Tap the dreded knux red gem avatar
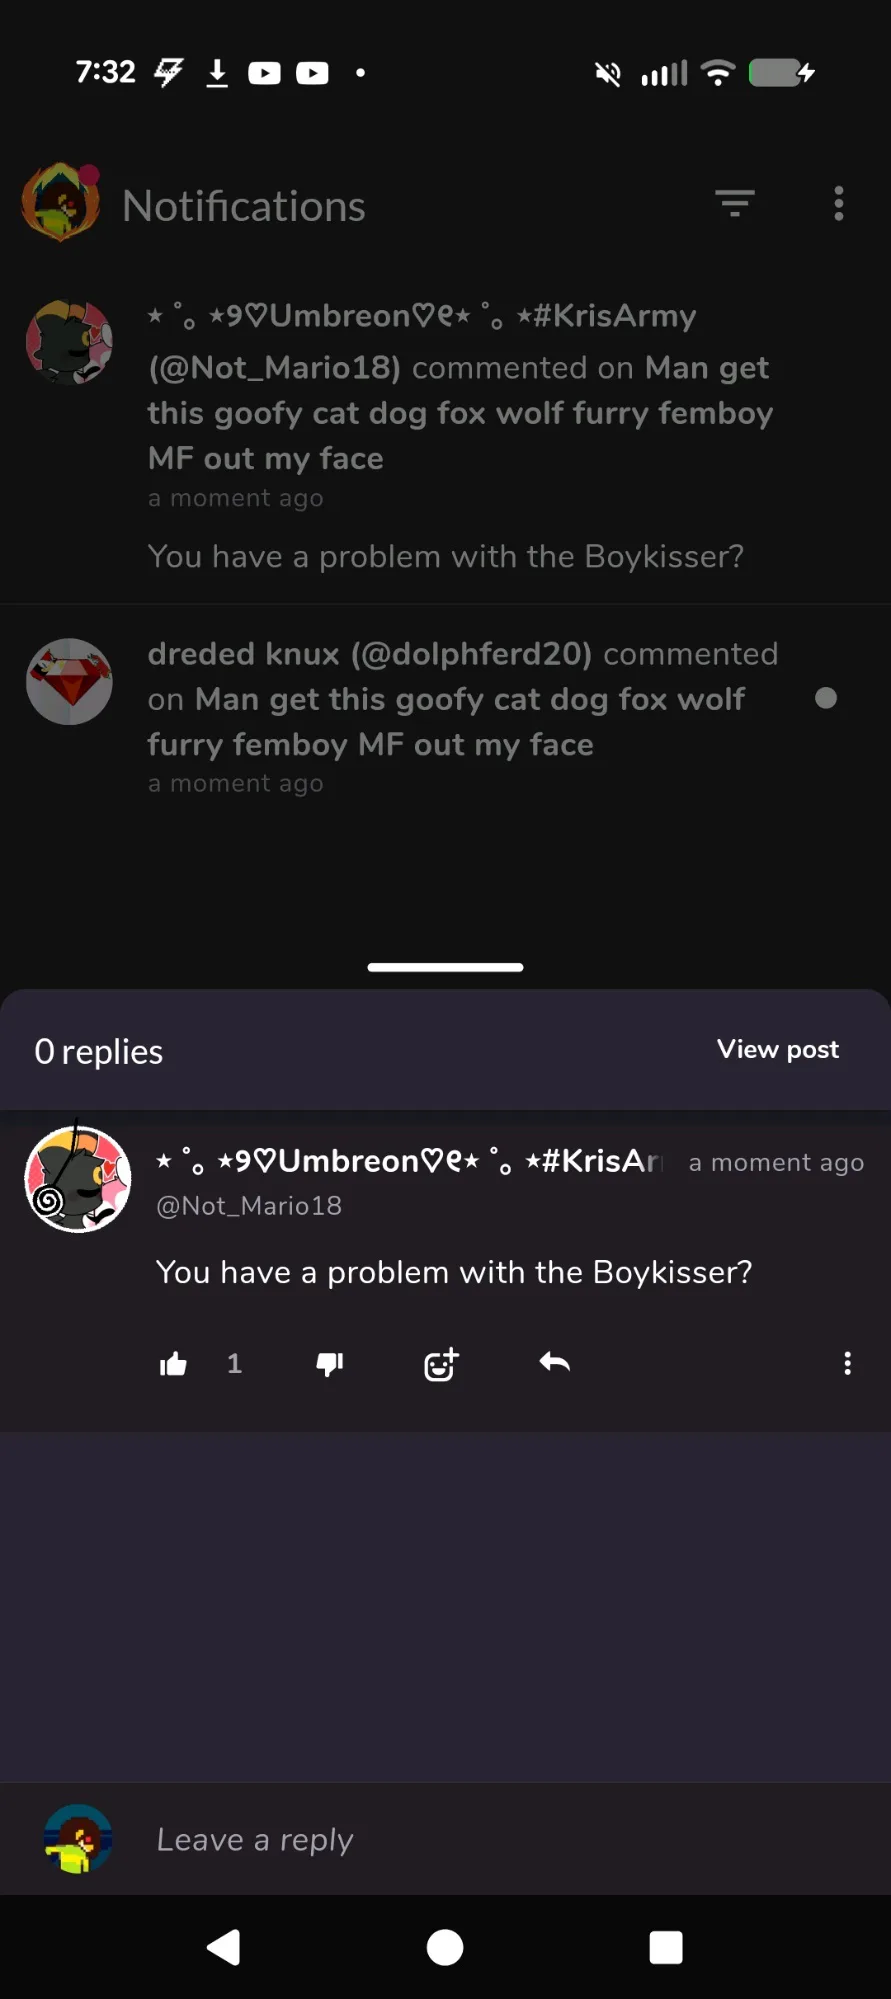The height and width of the screenshot is (1999, 891). [x=69, y=681]
